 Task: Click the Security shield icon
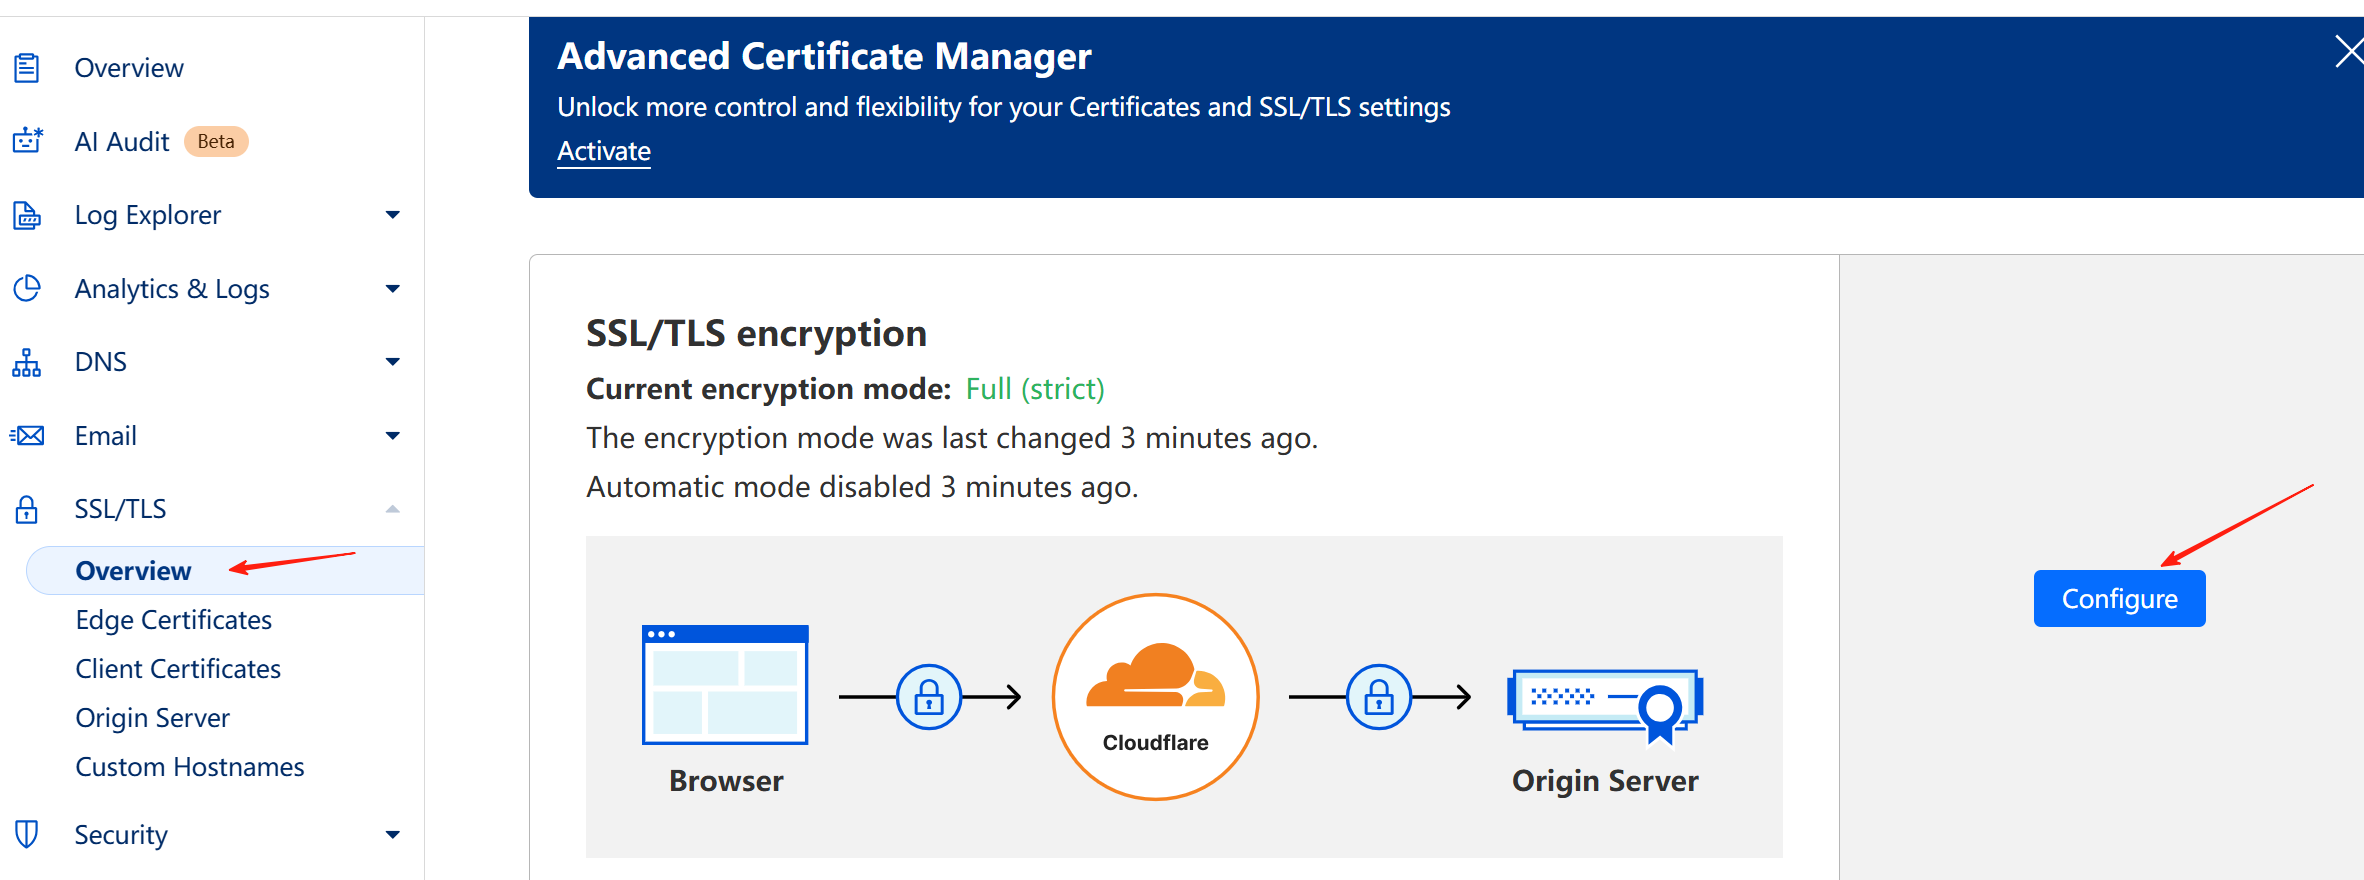tap(27, 834)
